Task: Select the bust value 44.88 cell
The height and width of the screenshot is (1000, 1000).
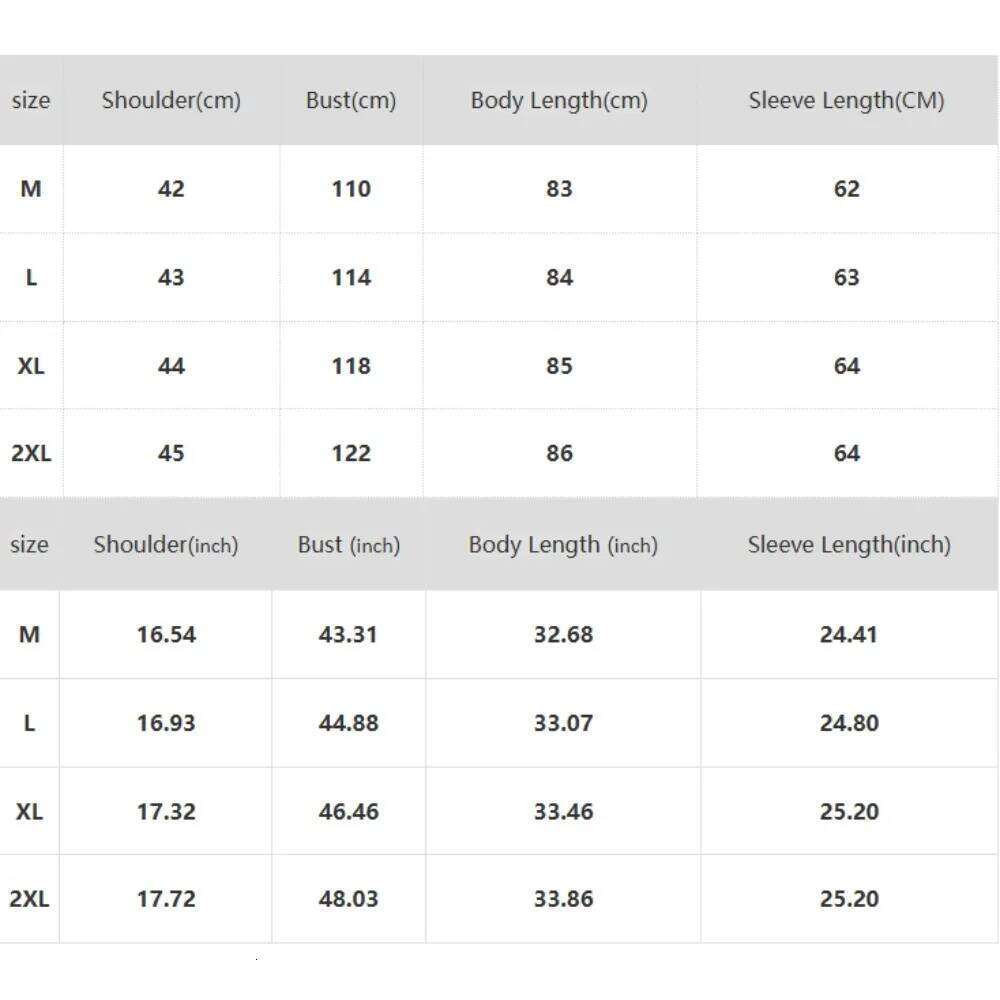Action: pyautogui.click(x=348, y=723)
